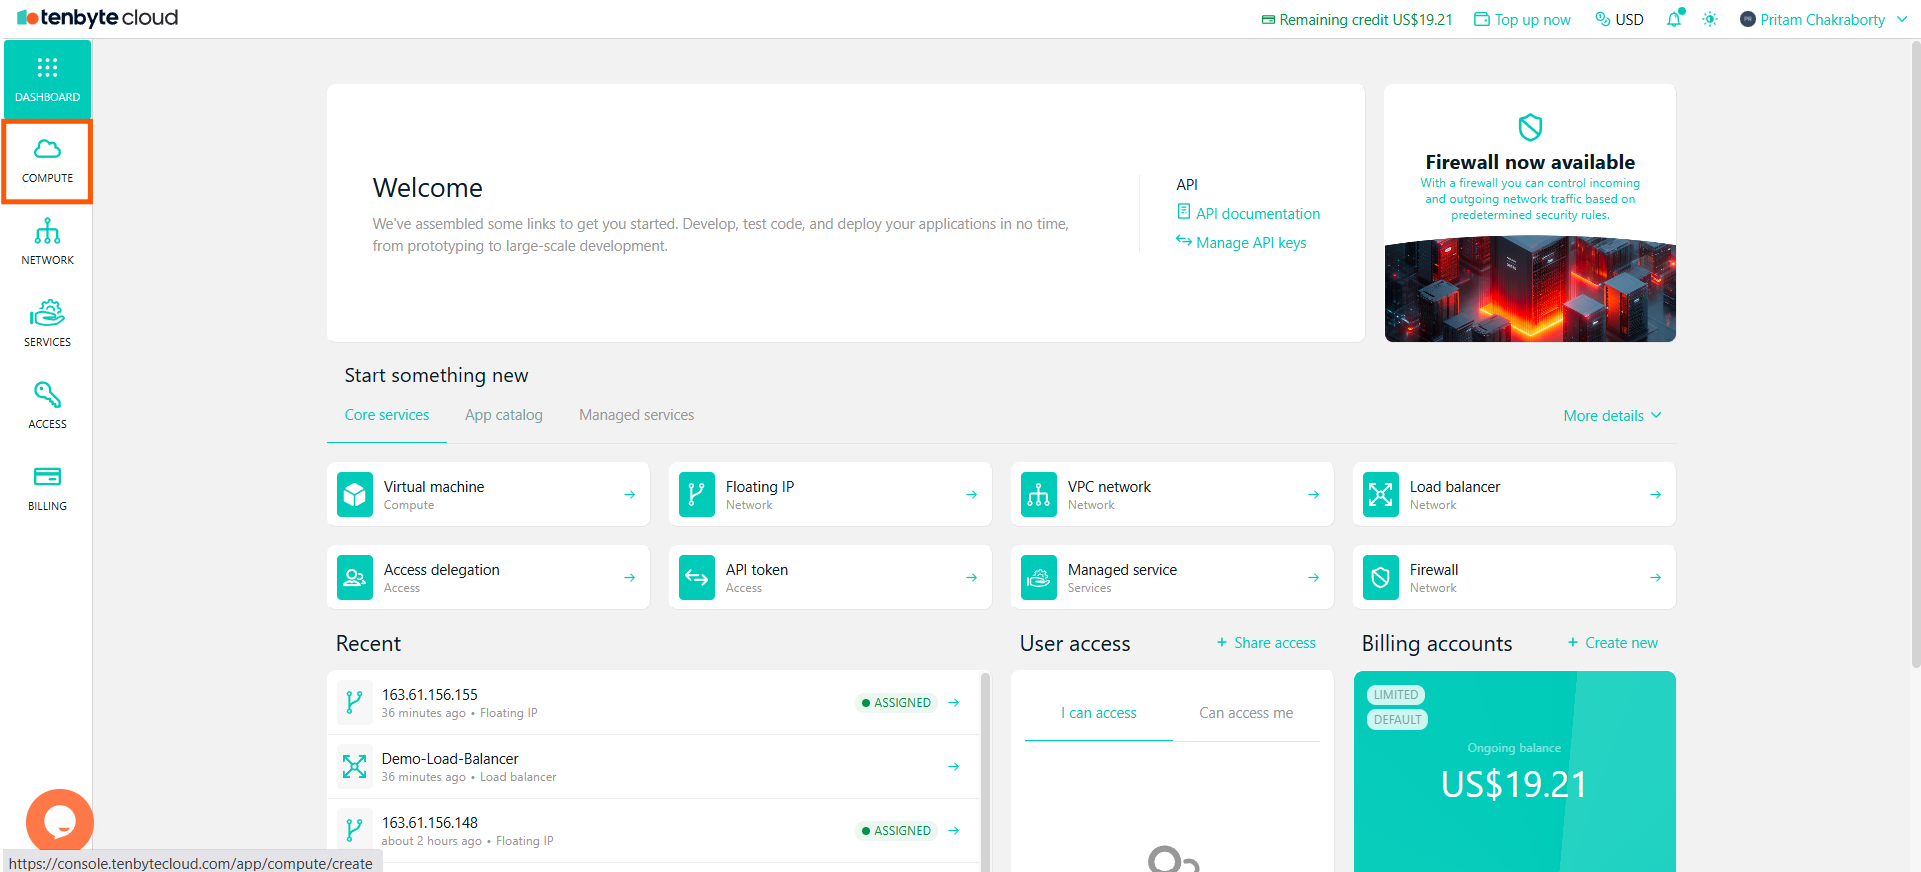
Task: Click the arrow on the 163.61.156.155 row
Action: (953, 702)
